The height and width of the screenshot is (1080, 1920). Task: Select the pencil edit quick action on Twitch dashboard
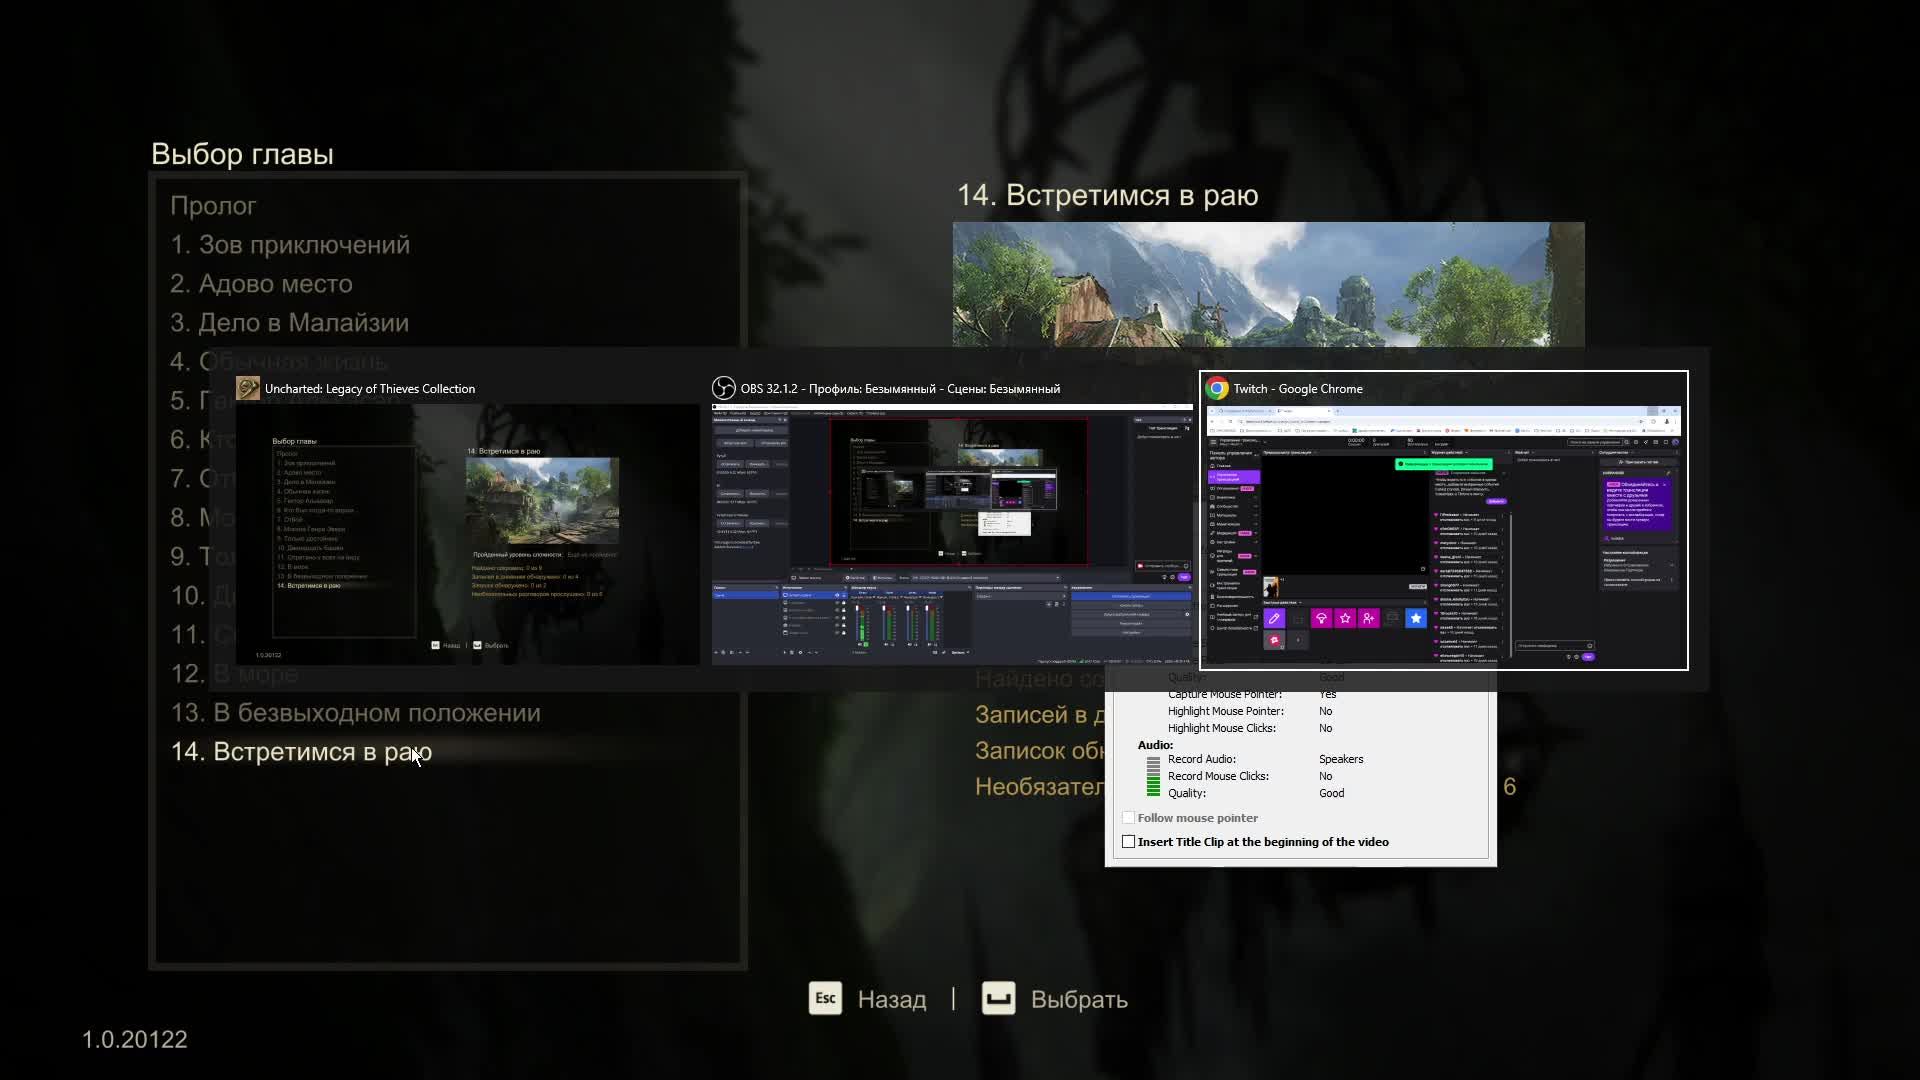pyautogui.click(x=1274, y=619)
